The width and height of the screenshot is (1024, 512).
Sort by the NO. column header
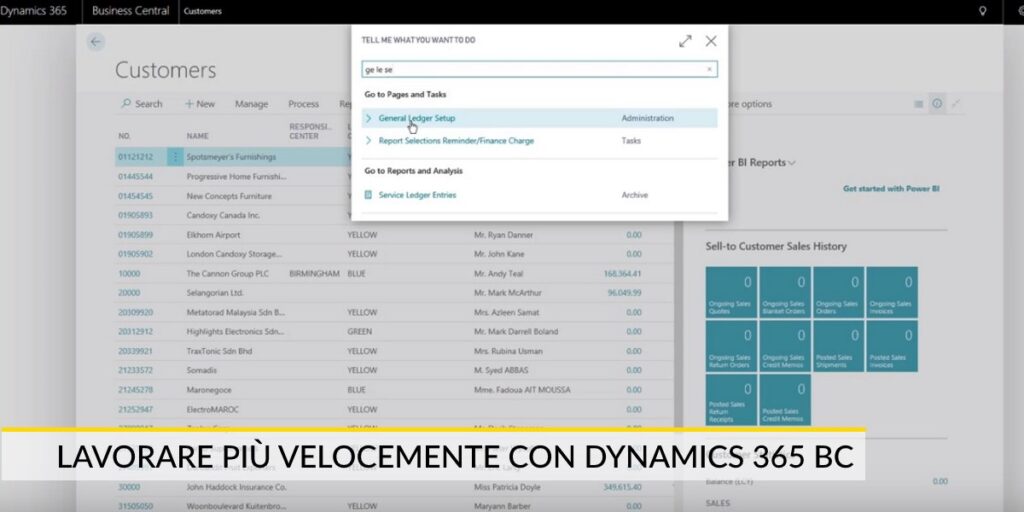(x=124, y=136)
